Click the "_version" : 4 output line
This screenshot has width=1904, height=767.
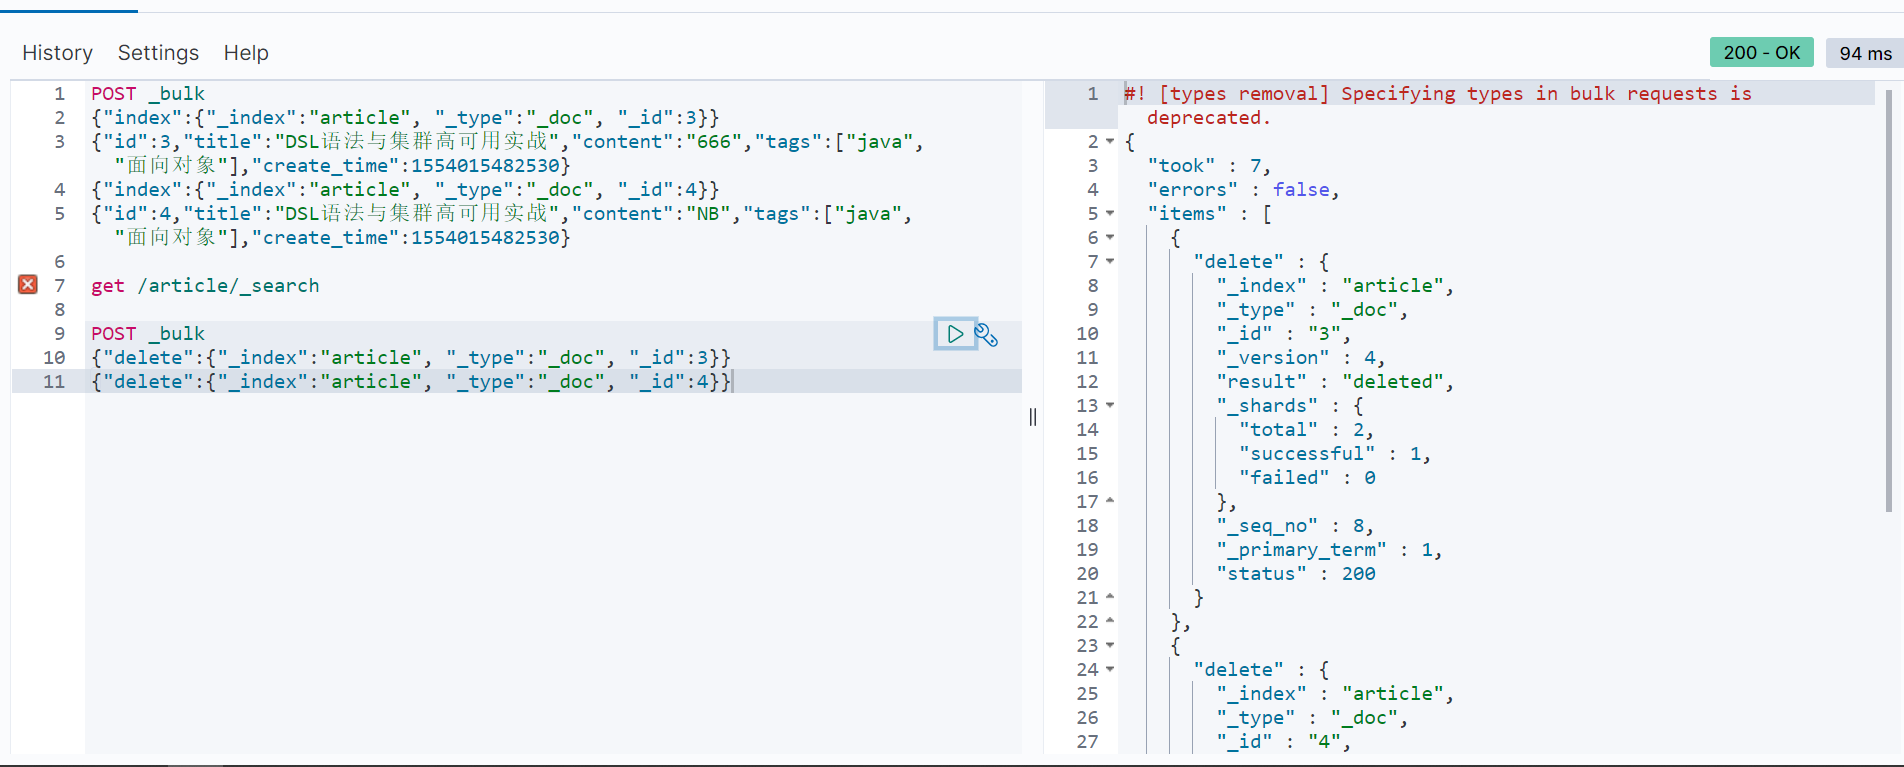(1300, 358)
